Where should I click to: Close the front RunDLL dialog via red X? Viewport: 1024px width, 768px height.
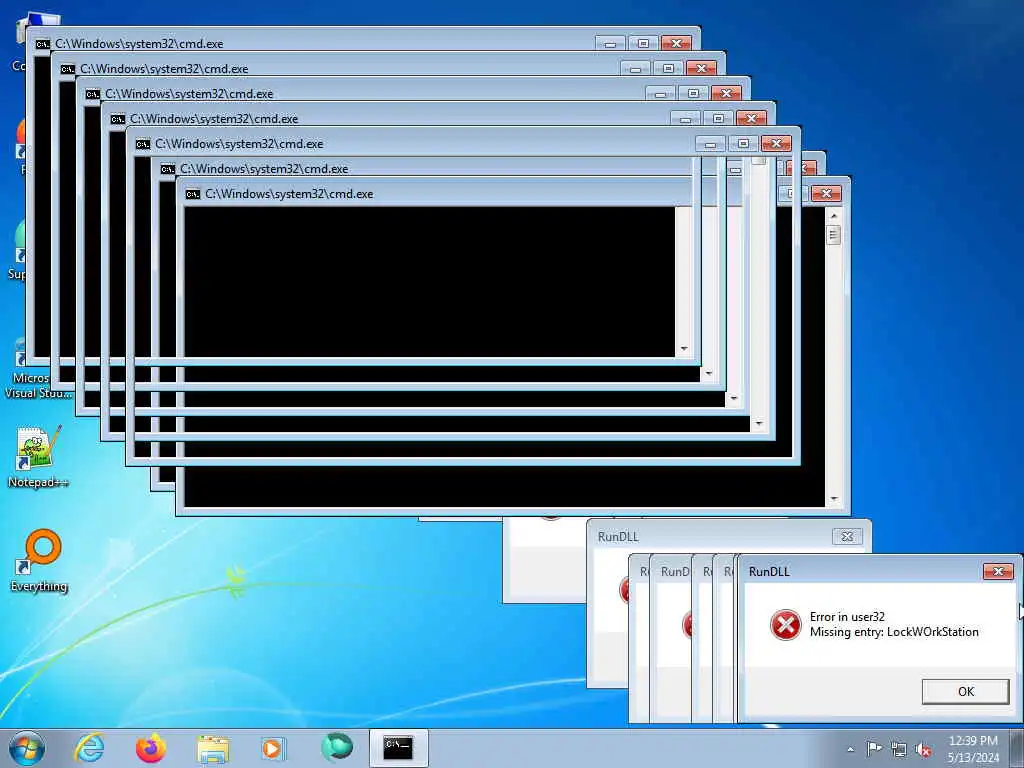click(998, 571)
